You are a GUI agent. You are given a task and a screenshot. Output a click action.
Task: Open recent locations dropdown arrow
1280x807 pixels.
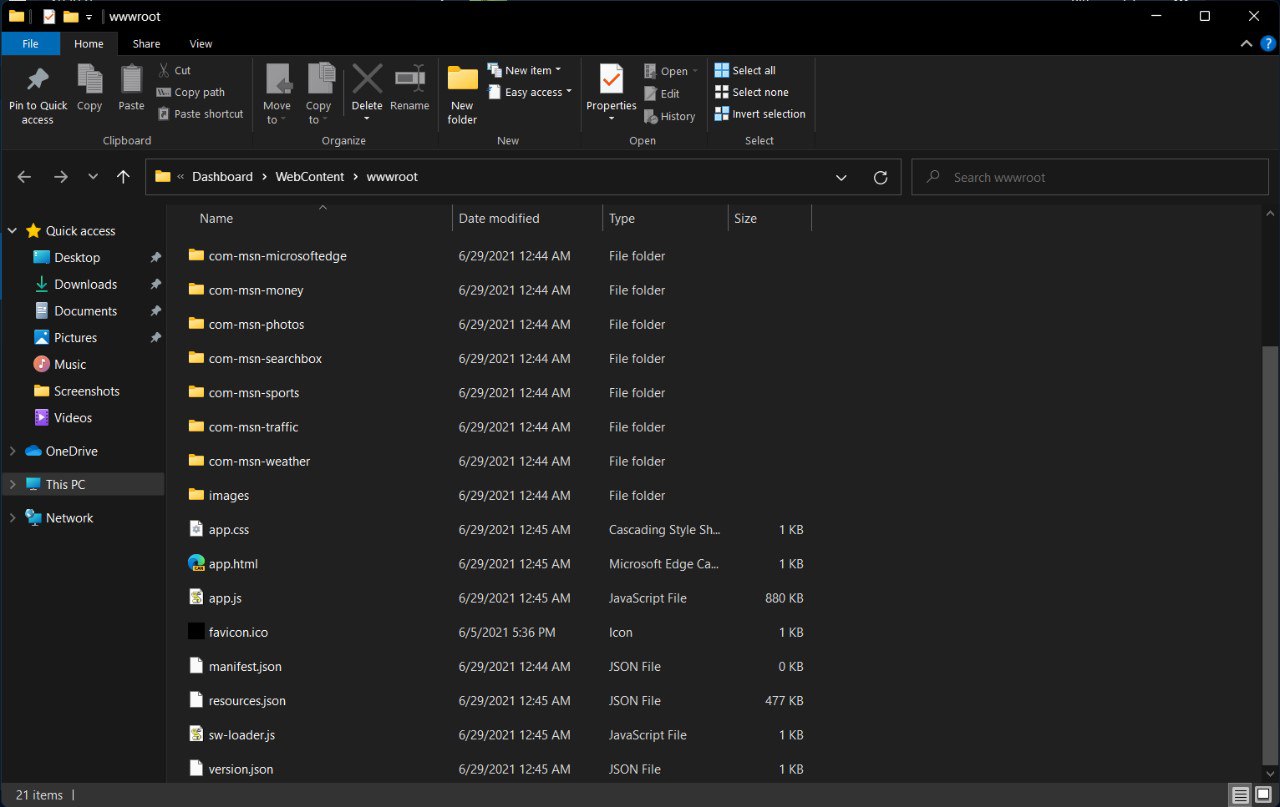tap(93, 177)
